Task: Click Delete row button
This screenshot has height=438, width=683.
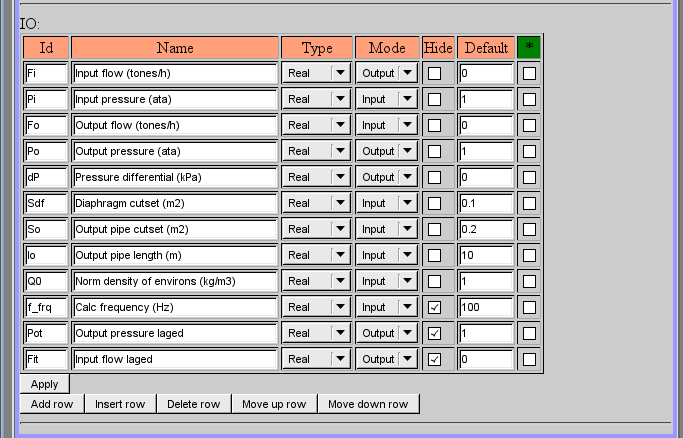Action: (193, 404)
